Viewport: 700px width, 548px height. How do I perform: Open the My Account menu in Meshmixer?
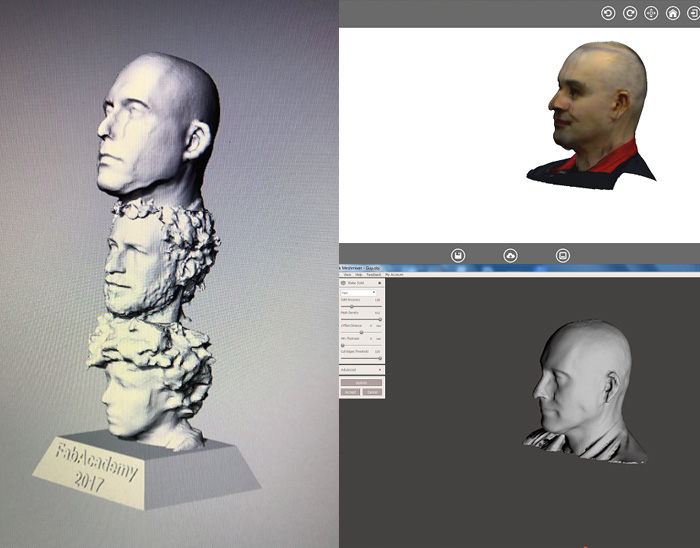(394, 274)
